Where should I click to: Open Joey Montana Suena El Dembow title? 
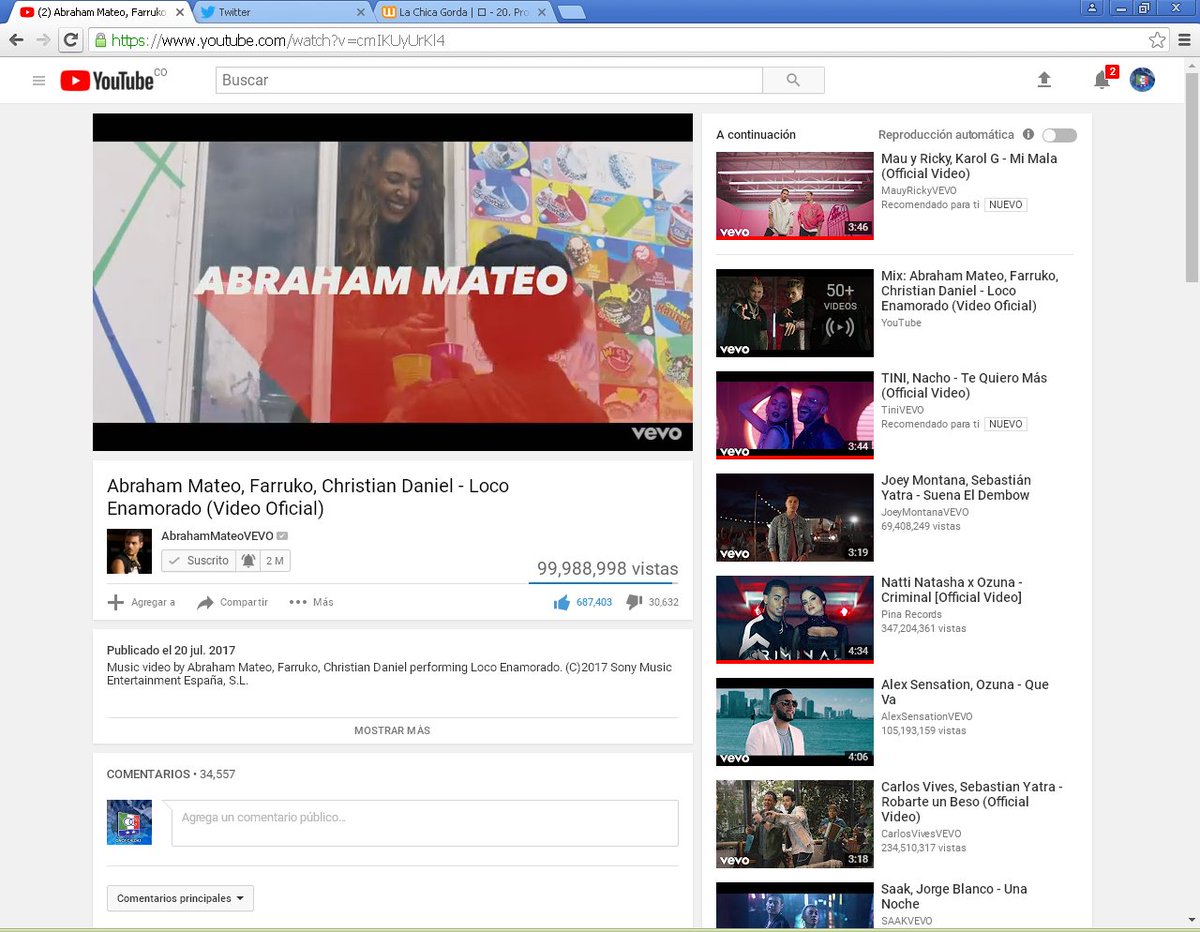(x=956, y=488)
